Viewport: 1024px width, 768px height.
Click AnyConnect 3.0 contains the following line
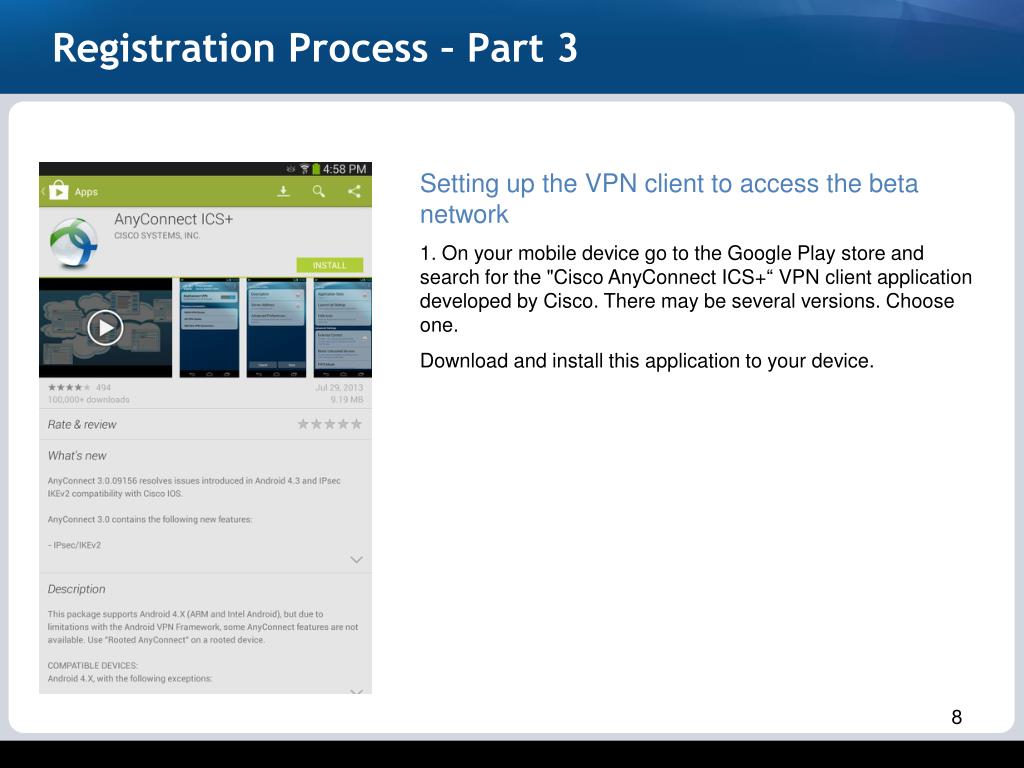(x=150, y=519)
